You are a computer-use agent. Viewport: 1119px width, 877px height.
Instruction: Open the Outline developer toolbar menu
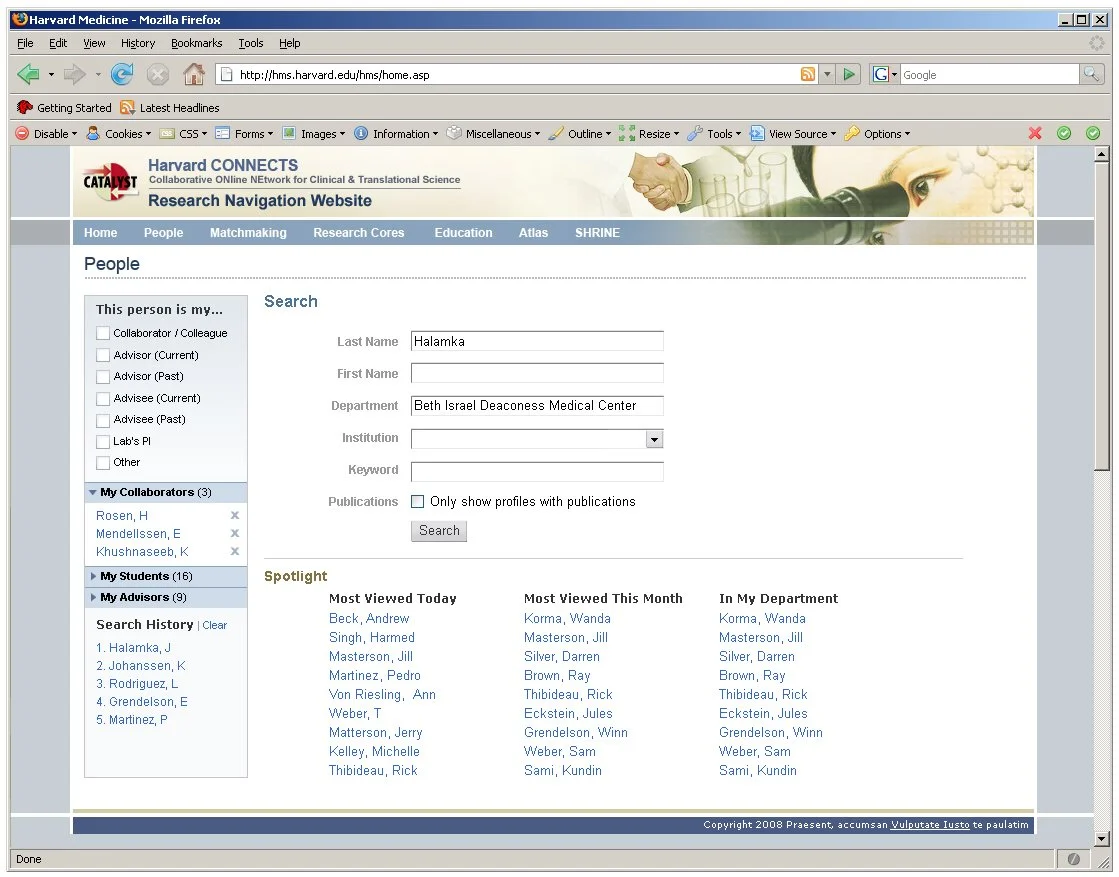point(579,133)
